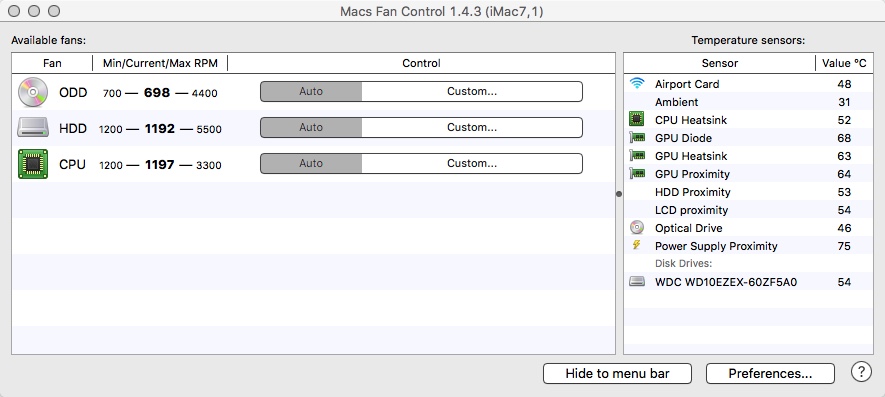
Task: Click the CPU Heatsink sensor chip icon
Action: pos(637,119)
